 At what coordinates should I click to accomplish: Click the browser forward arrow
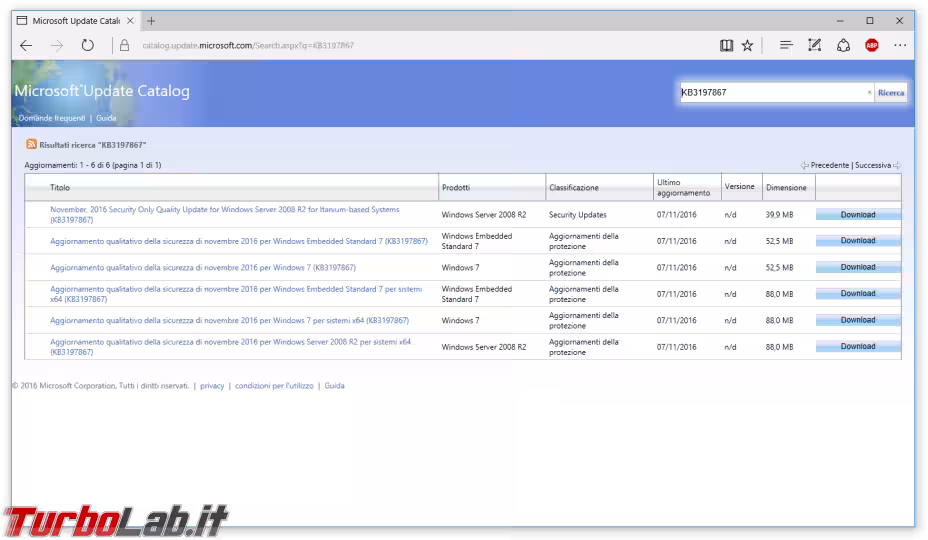pyautogui.click(x=57, y=46)
